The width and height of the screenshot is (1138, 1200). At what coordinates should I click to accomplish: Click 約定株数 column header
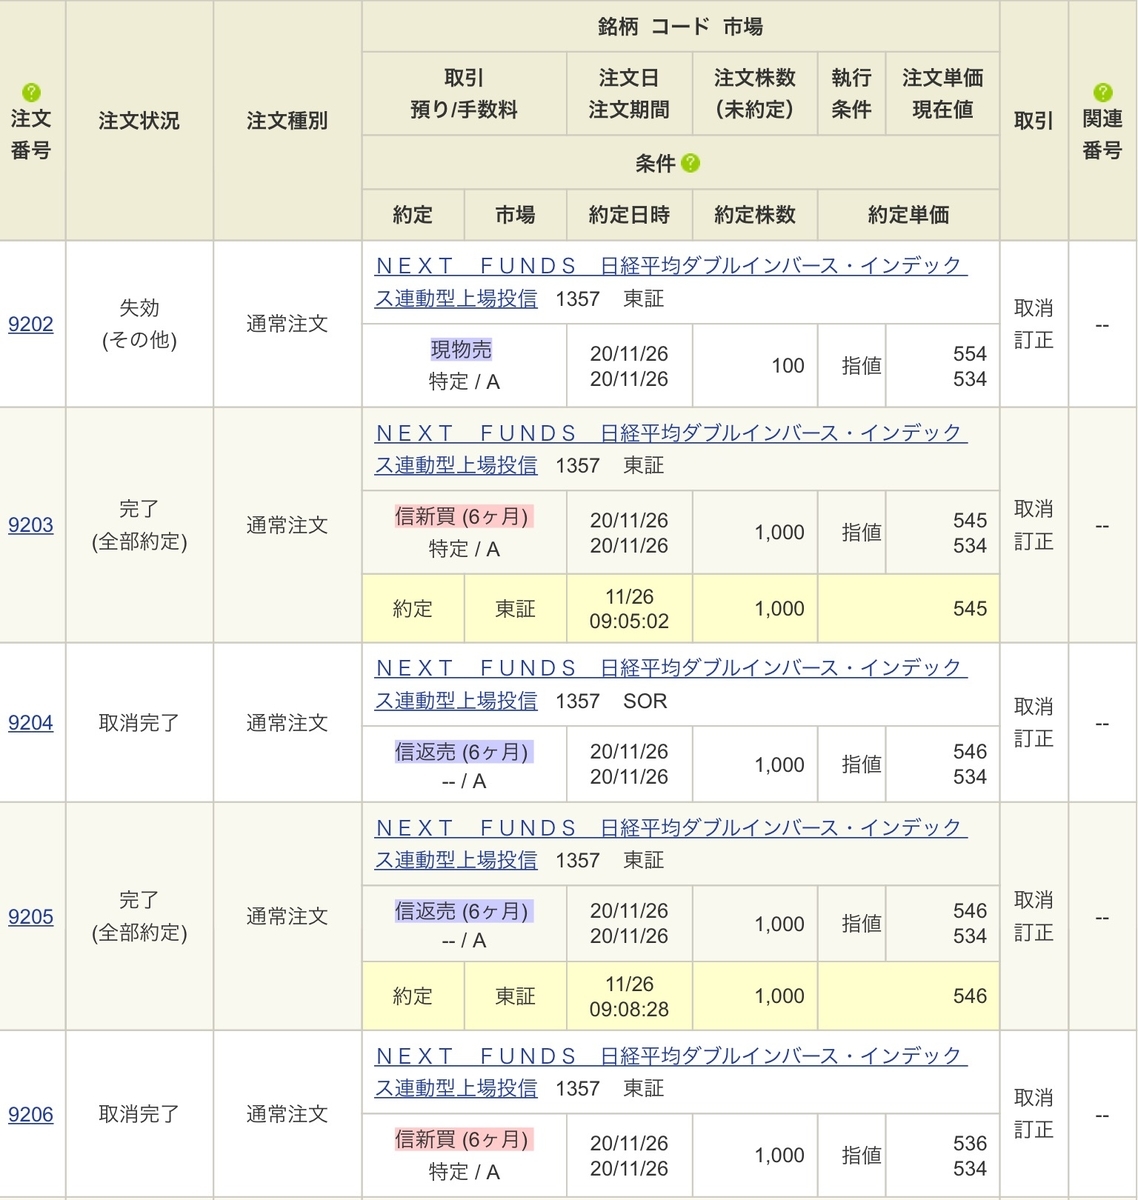[755, 215]
